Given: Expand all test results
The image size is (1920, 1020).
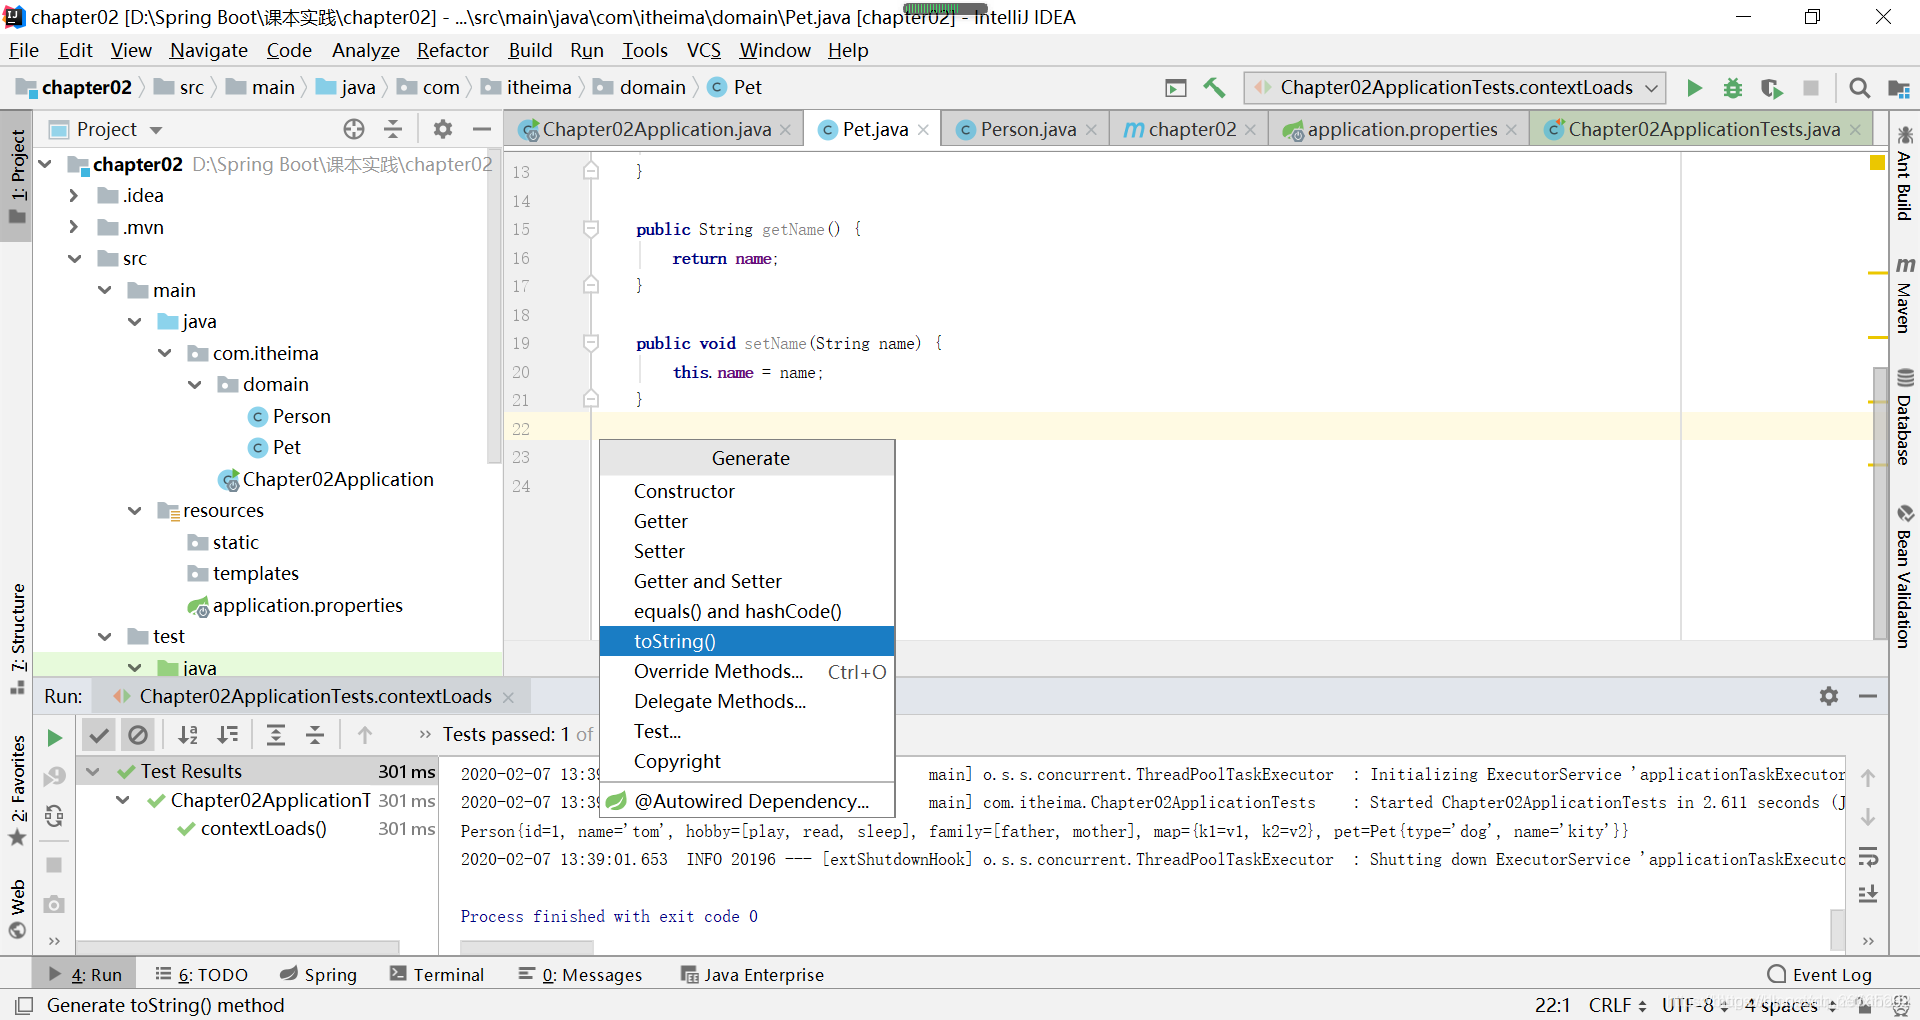Looking at the screenshot, I should coord(276,735).
